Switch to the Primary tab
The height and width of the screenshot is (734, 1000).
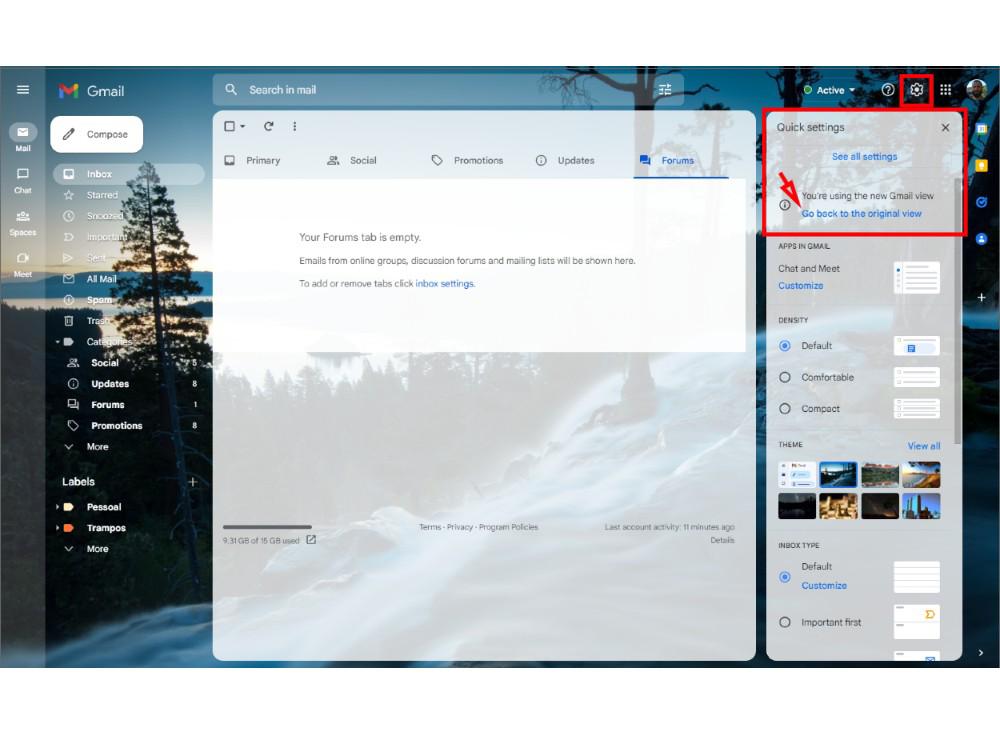(x=252, y=161)
